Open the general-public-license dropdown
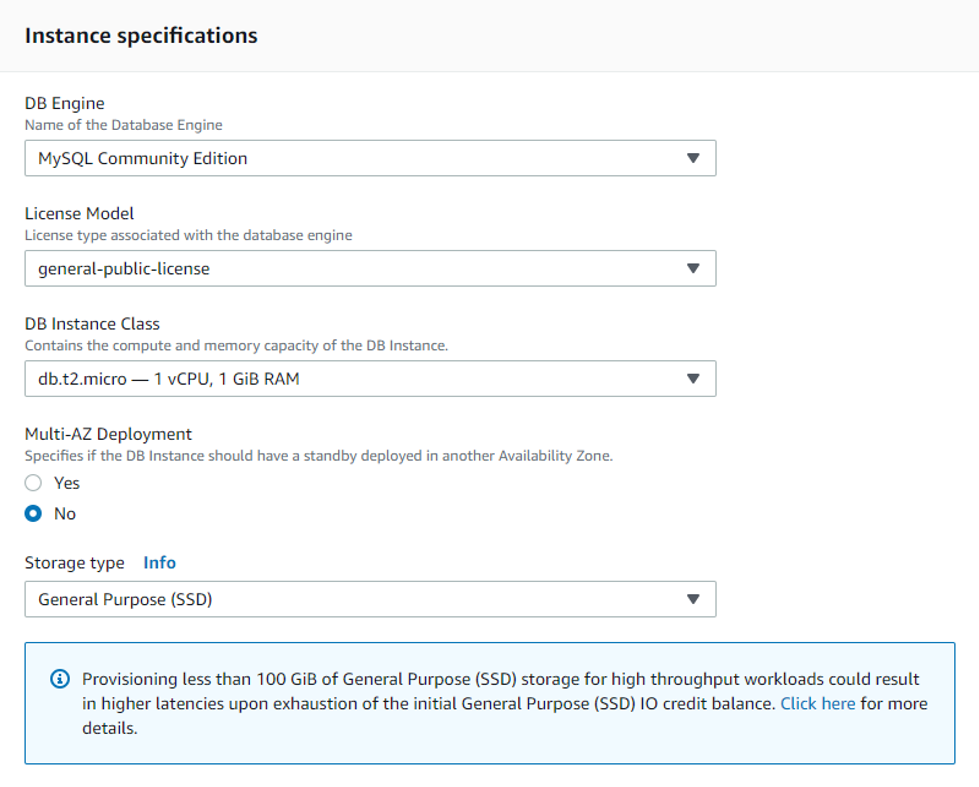Screen dimensions: 979x787 click(370, 269)
